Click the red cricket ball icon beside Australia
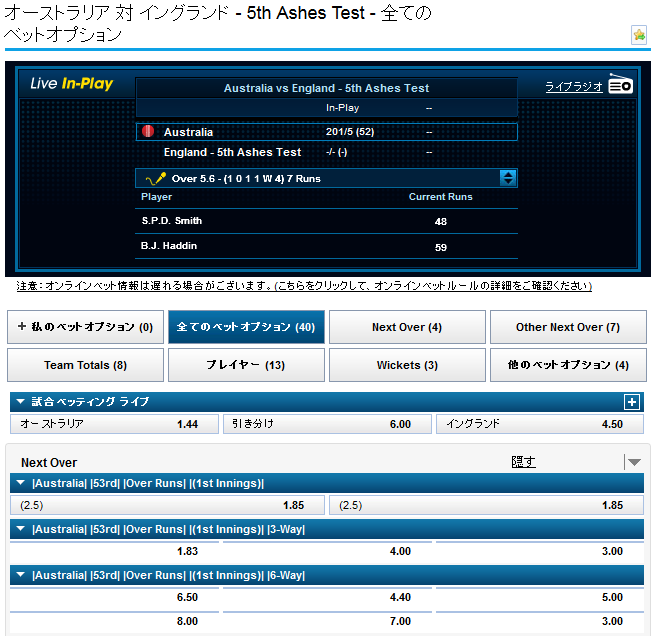The width and height of the screenshot is (652, 636). coord(148,132)
